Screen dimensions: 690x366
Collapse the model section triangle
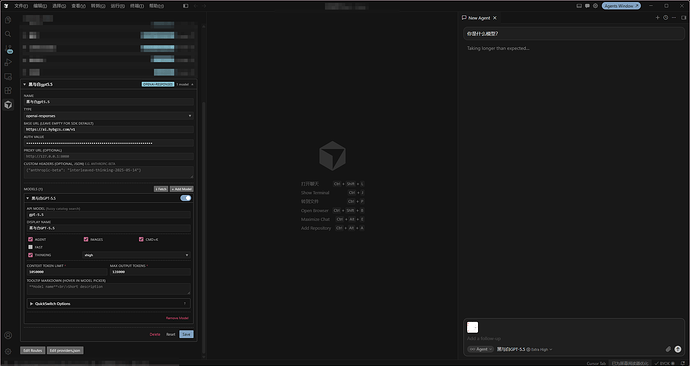(x=28, y=198)
